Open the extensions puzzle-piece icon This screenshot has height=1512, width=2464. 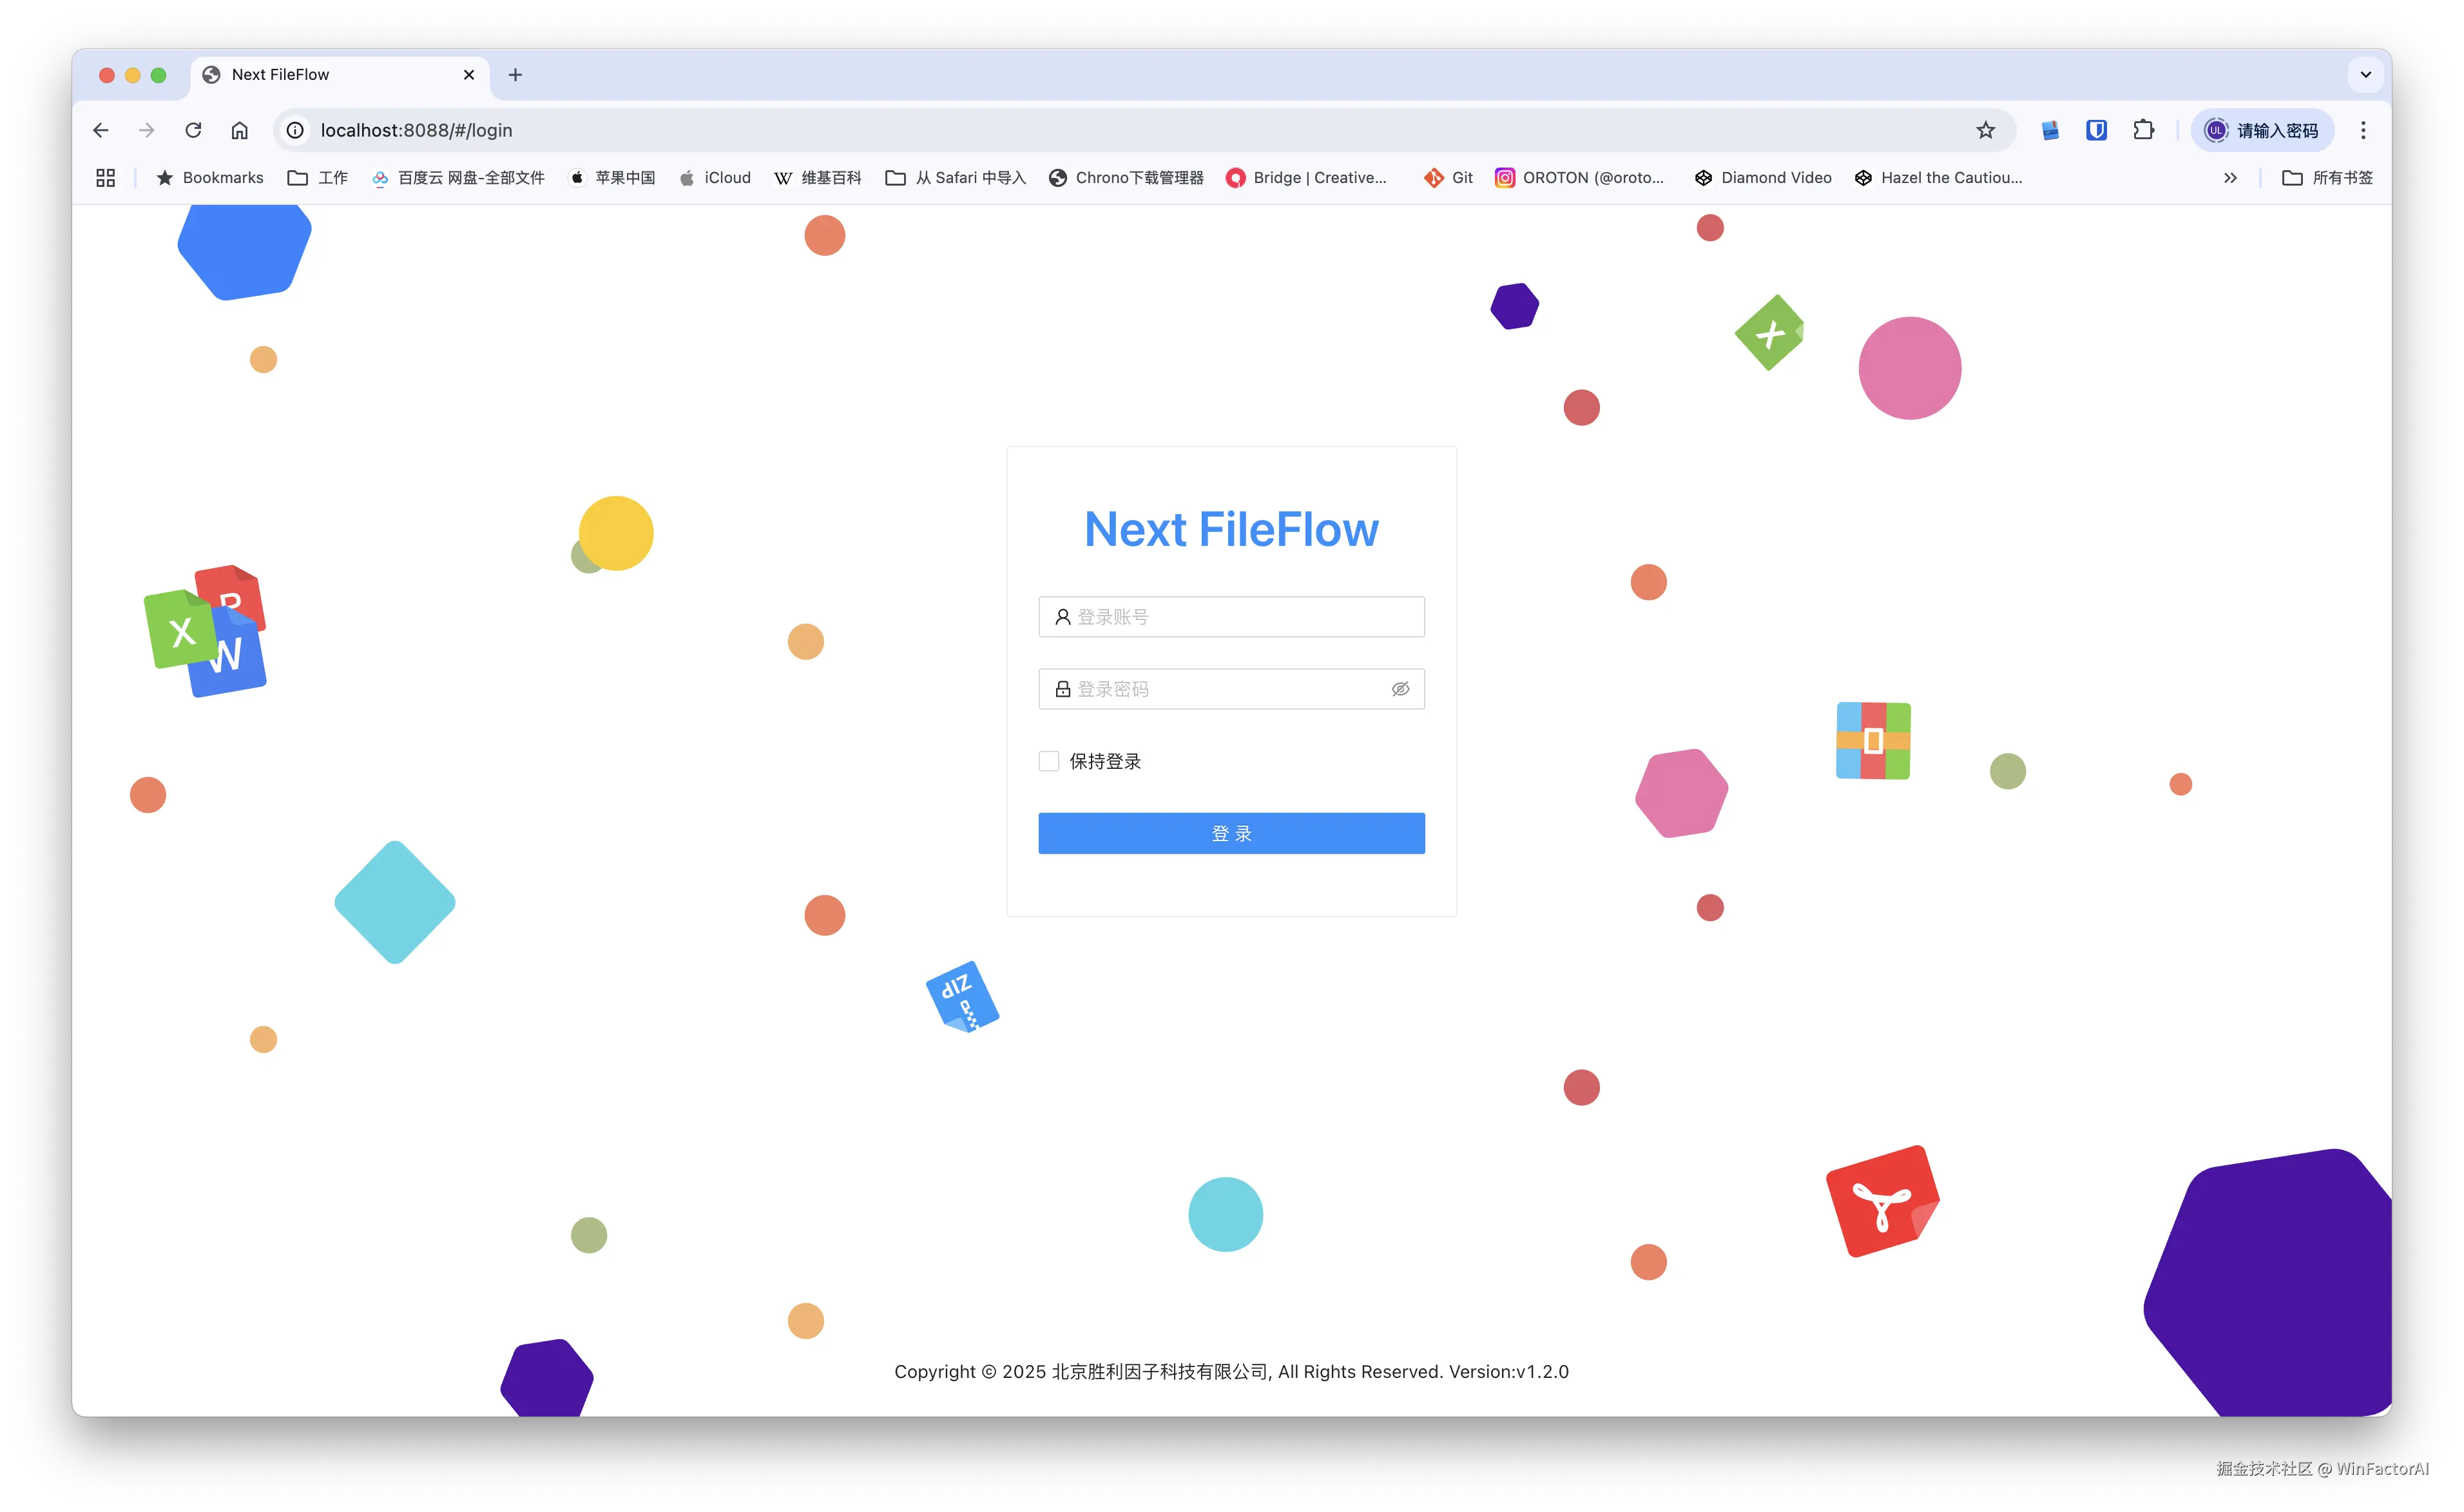2143,130
